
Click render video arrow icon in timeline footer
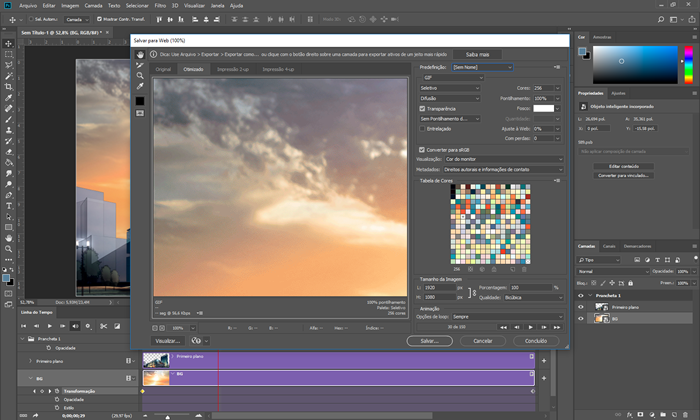[35, 415]
